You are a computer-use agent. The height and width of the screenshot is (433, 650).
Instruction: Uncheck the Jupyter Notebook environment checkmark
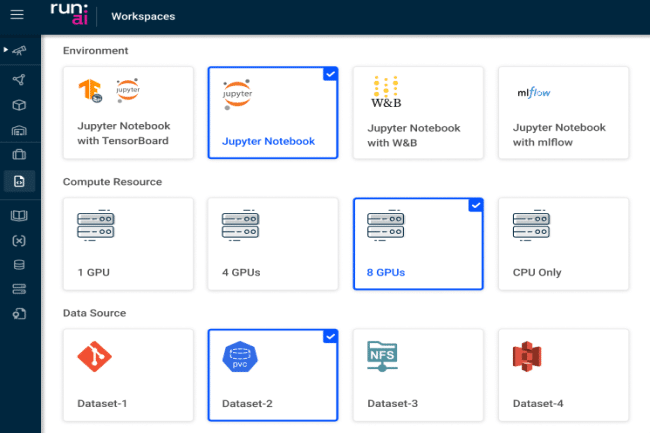pyautogui.click(x=330, y=74)
